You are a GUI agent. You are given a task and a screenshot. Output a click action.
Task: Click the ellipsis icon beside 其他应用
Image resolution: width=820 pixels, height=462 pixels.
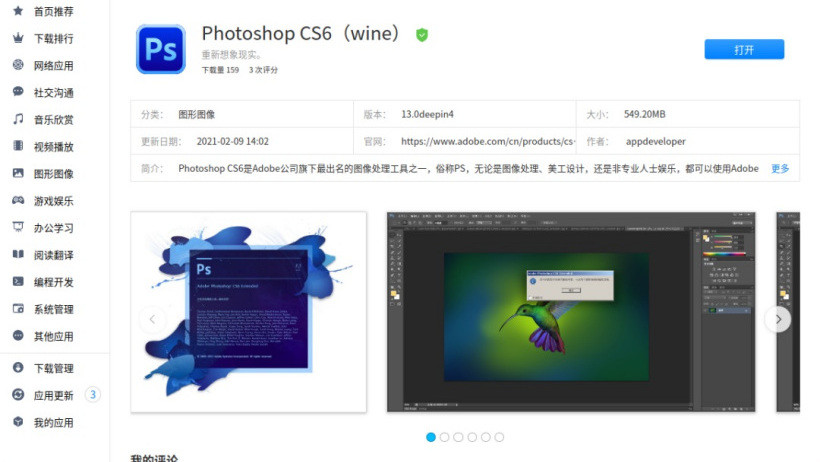(18, 336)
